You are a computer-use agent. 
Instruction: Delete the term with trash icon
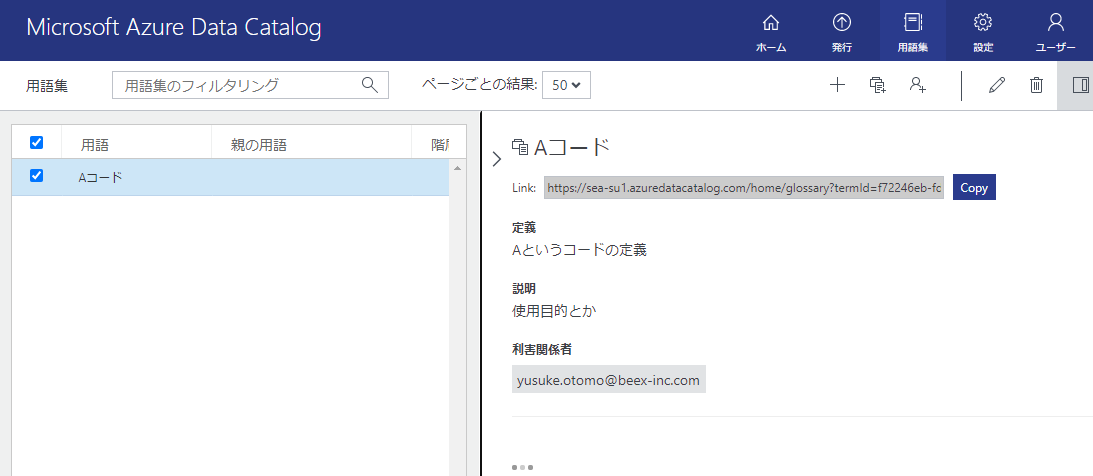click(x=1037, y=85)
